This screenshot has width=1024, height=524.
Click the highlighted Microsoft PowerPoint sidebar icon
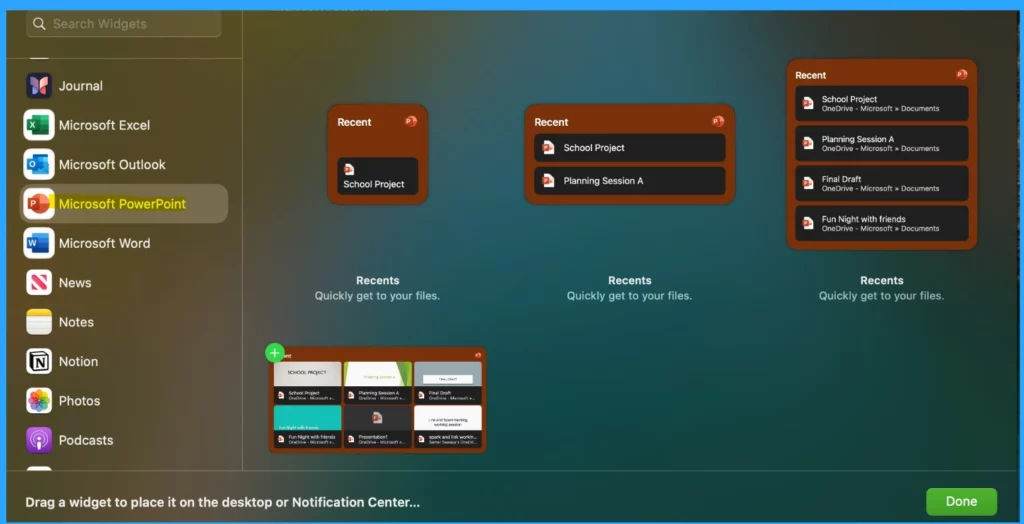click(x=39, y=204)
